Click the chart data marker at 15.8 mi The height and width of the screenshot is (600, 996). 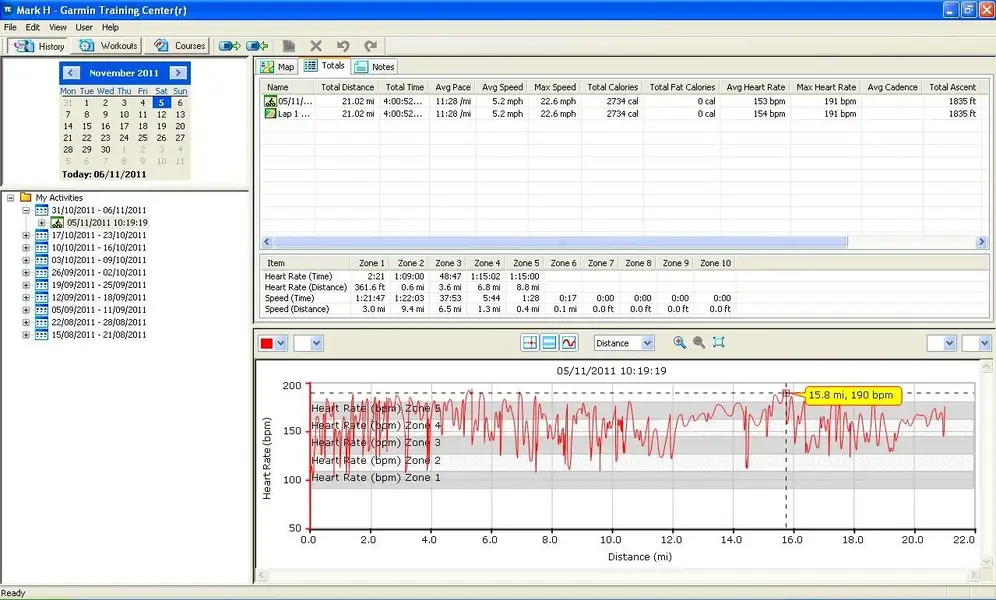786,394
